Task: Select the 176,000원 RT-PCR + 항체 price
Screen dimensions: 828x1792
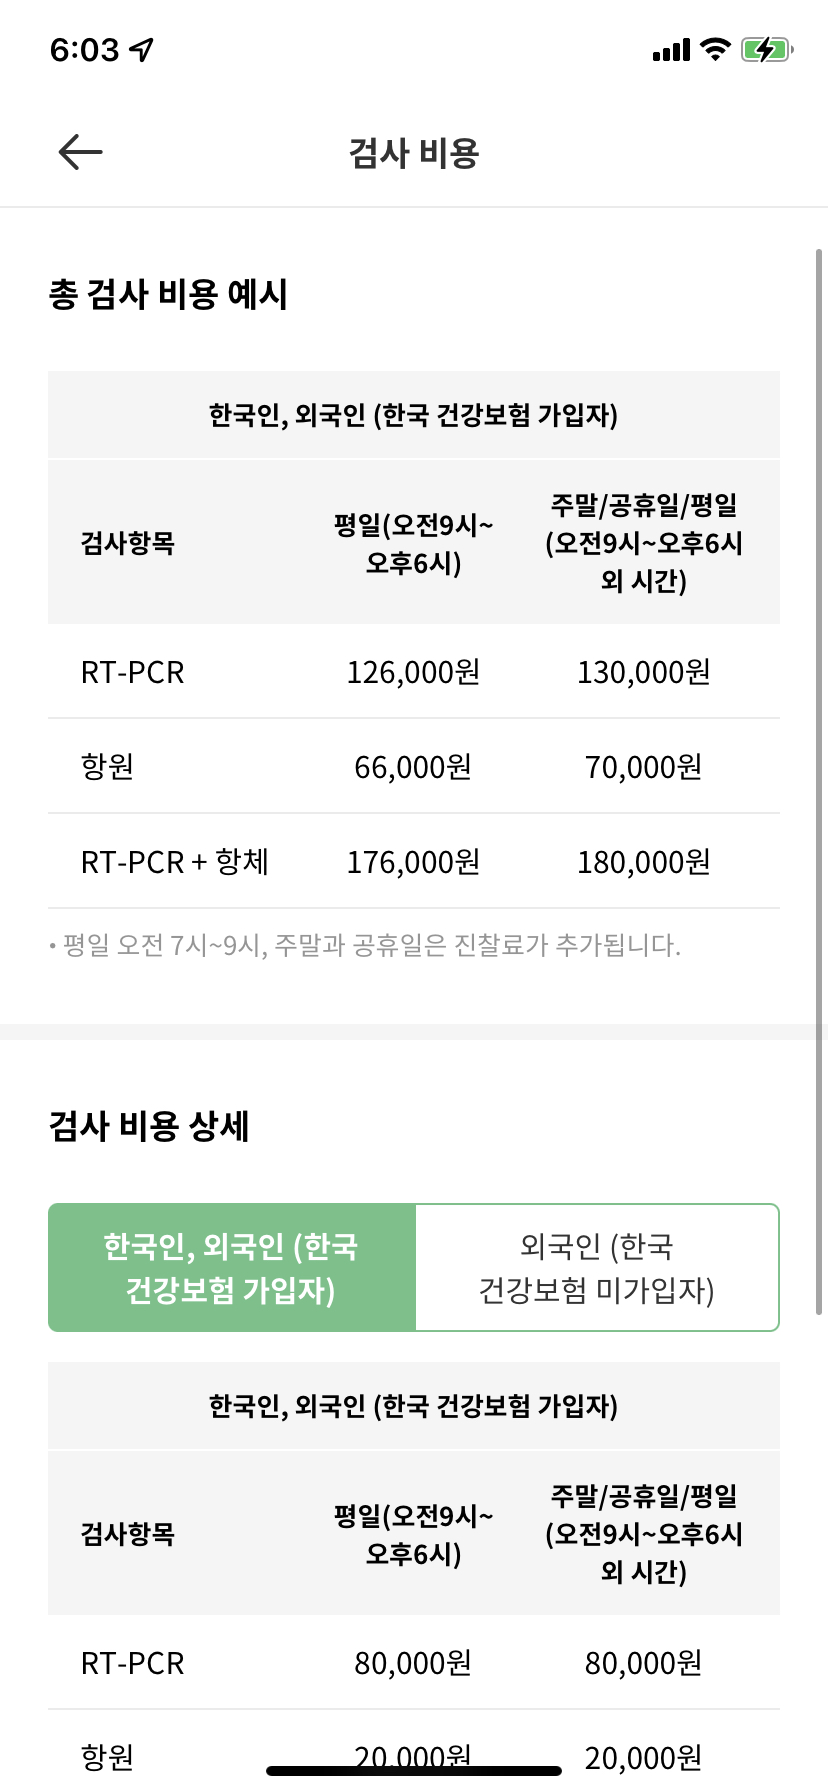Action: click(x=413, y=862)
